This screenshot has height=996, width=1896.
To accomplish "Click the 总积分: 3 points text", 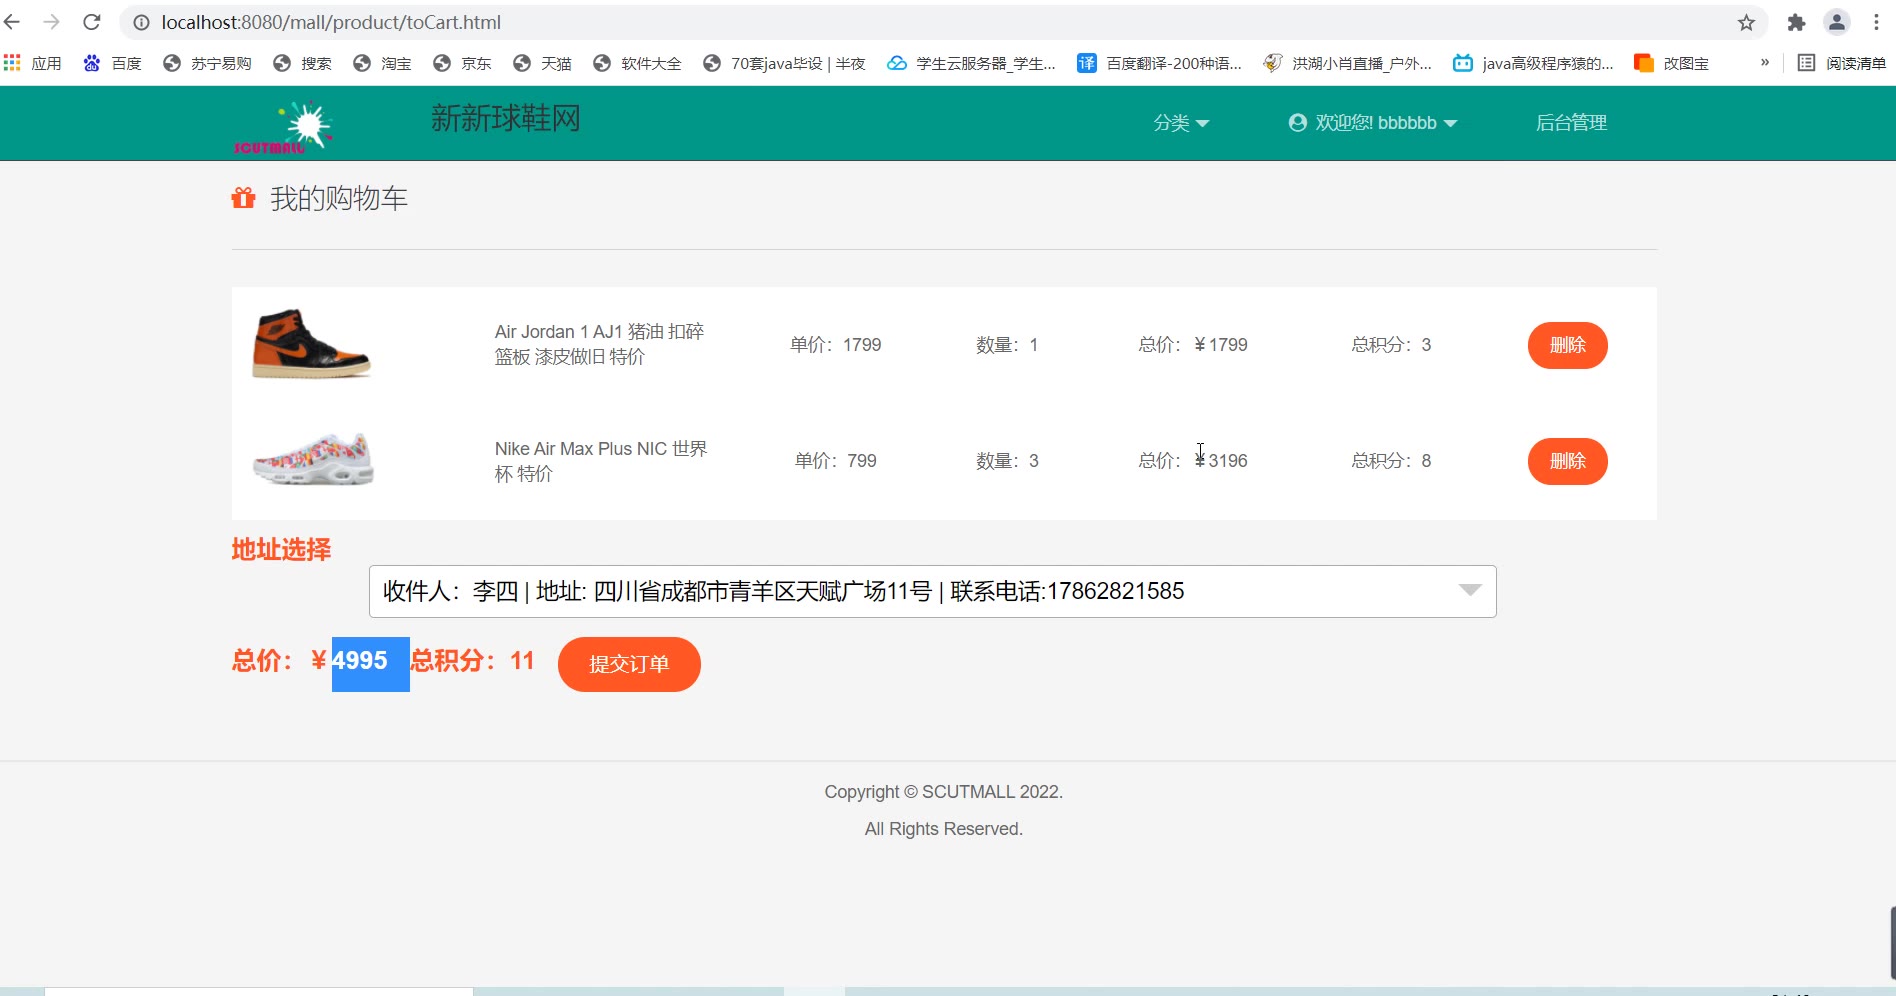I will 1391,345.
